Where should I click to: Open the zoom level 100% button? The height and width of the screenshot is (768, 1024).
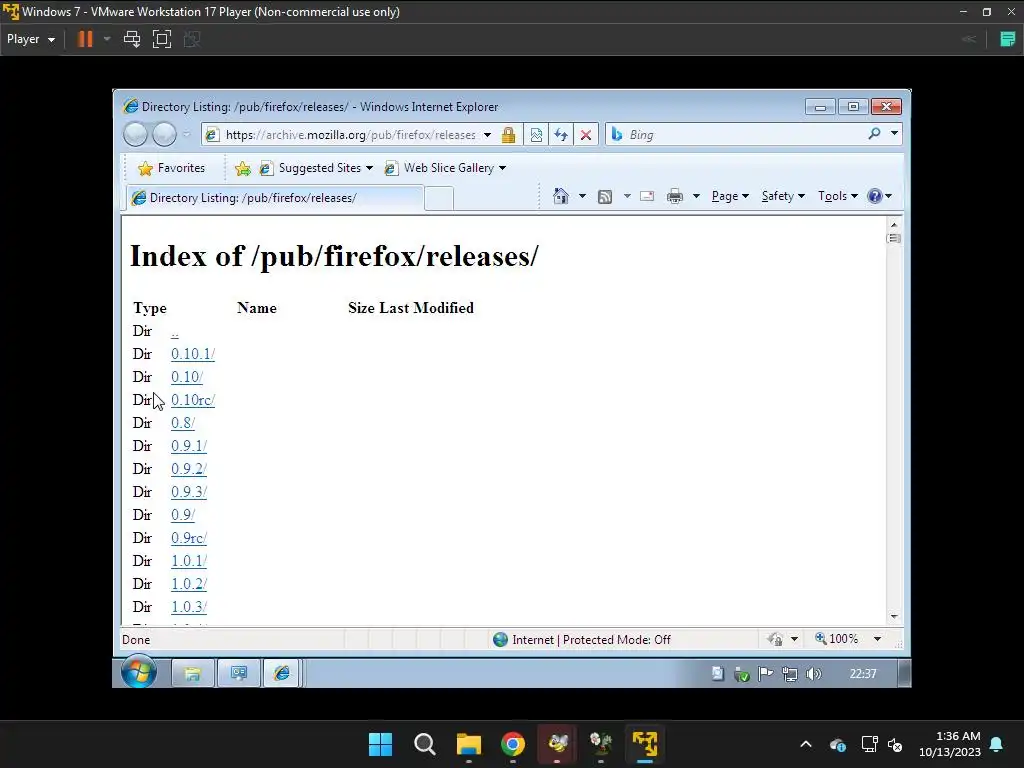tap(837, 639)
